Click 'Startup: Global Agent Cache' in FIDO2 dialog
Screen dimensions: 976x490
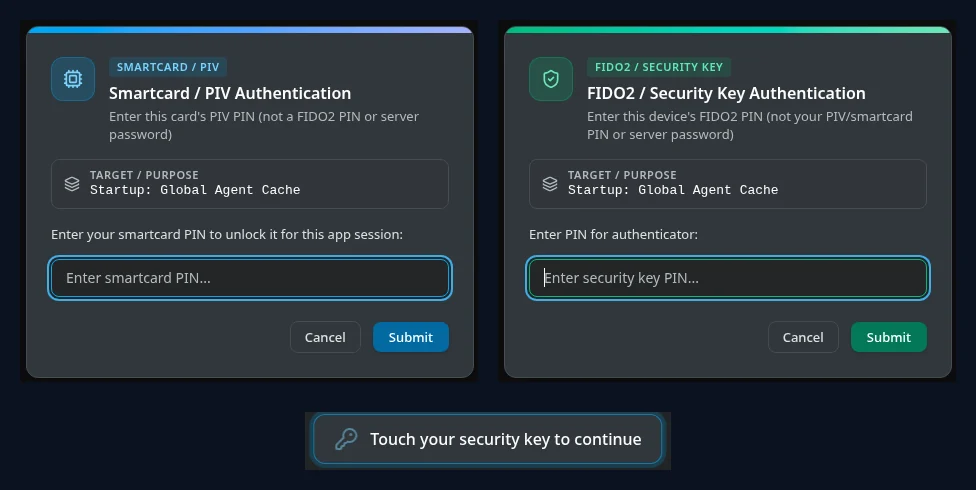673,190
